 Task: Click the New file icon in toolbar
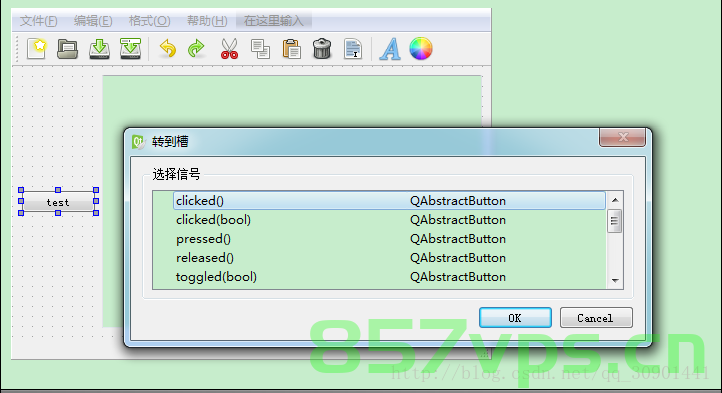(37, 49)
